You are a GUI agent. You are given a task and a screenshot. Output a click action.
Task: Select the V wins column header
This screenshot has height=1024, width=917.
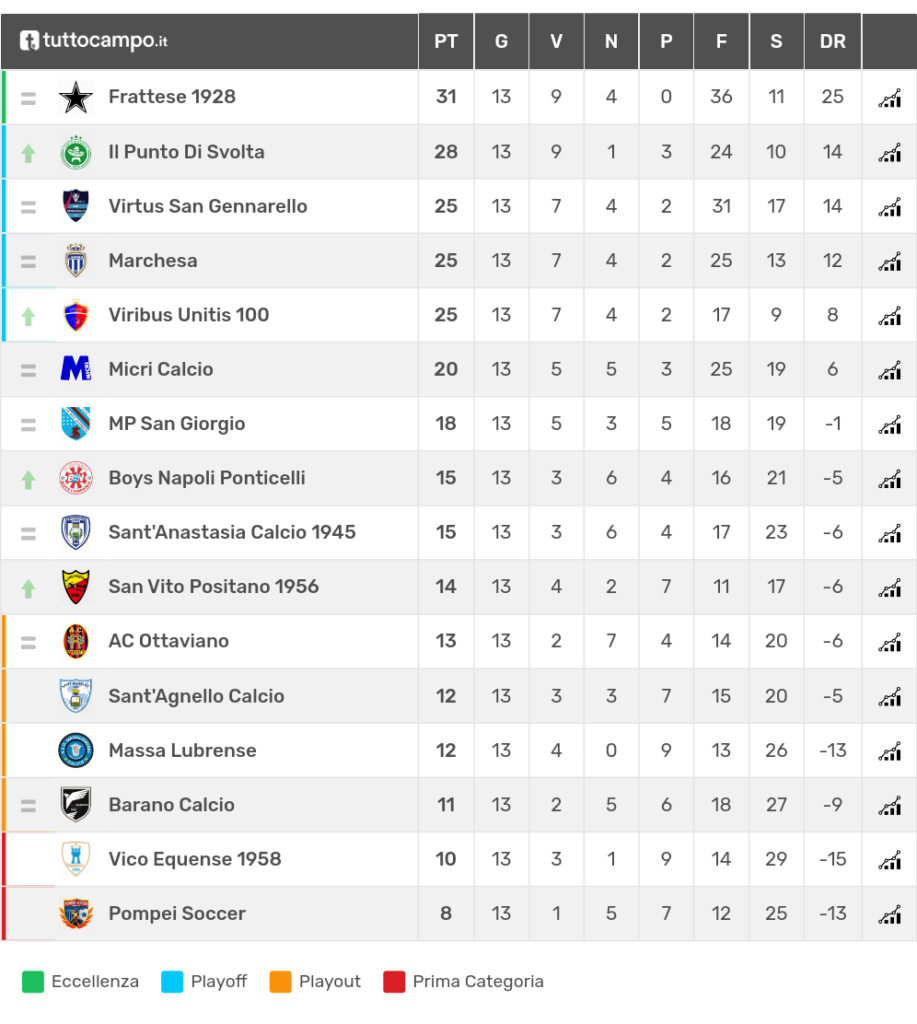coord(556,41)
